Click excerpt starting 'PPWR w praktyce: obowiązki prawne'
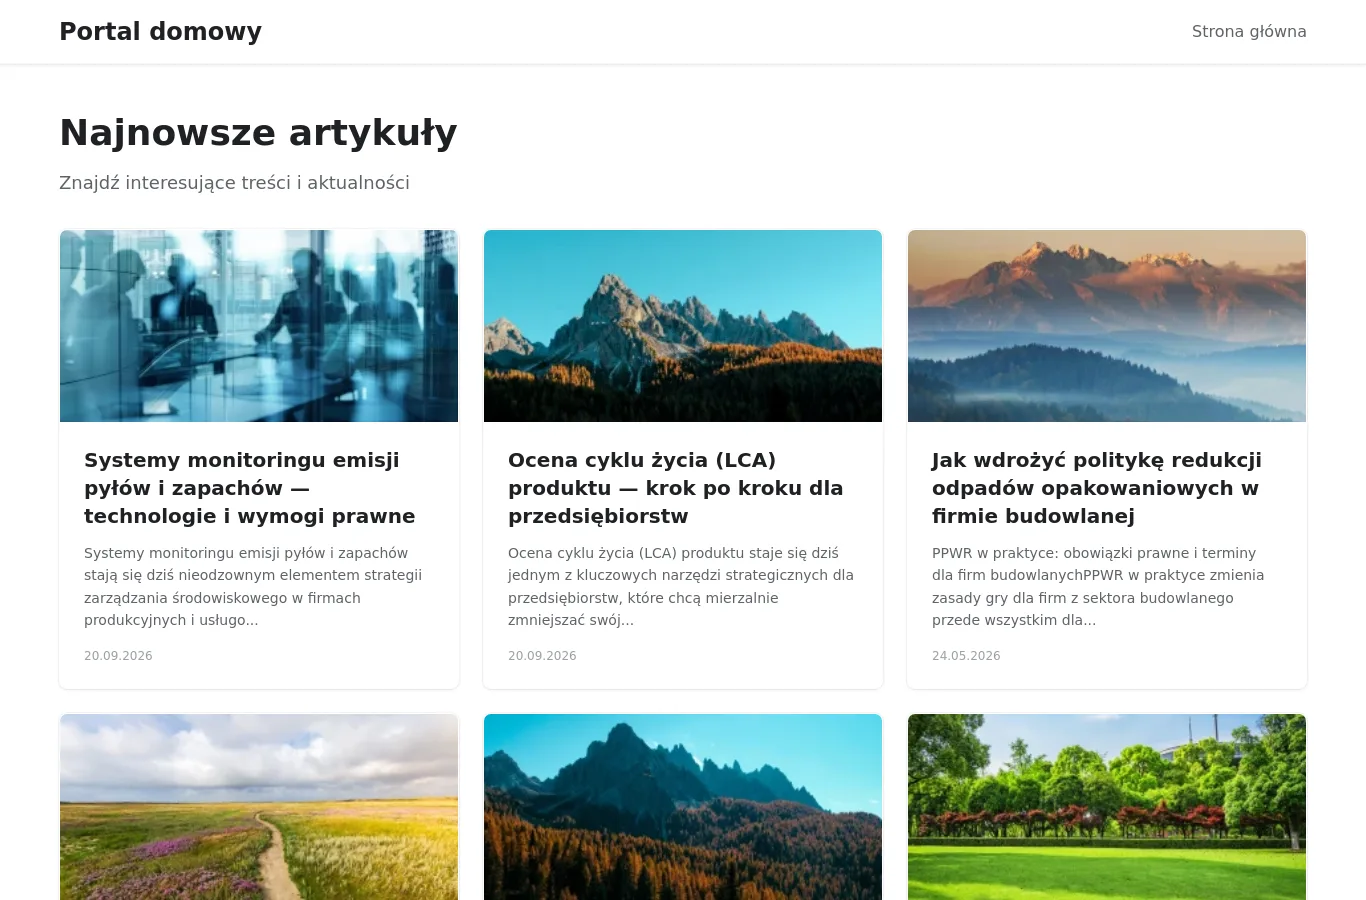1366x900 pixels. pyautogui.click(x=1098, y=586)
